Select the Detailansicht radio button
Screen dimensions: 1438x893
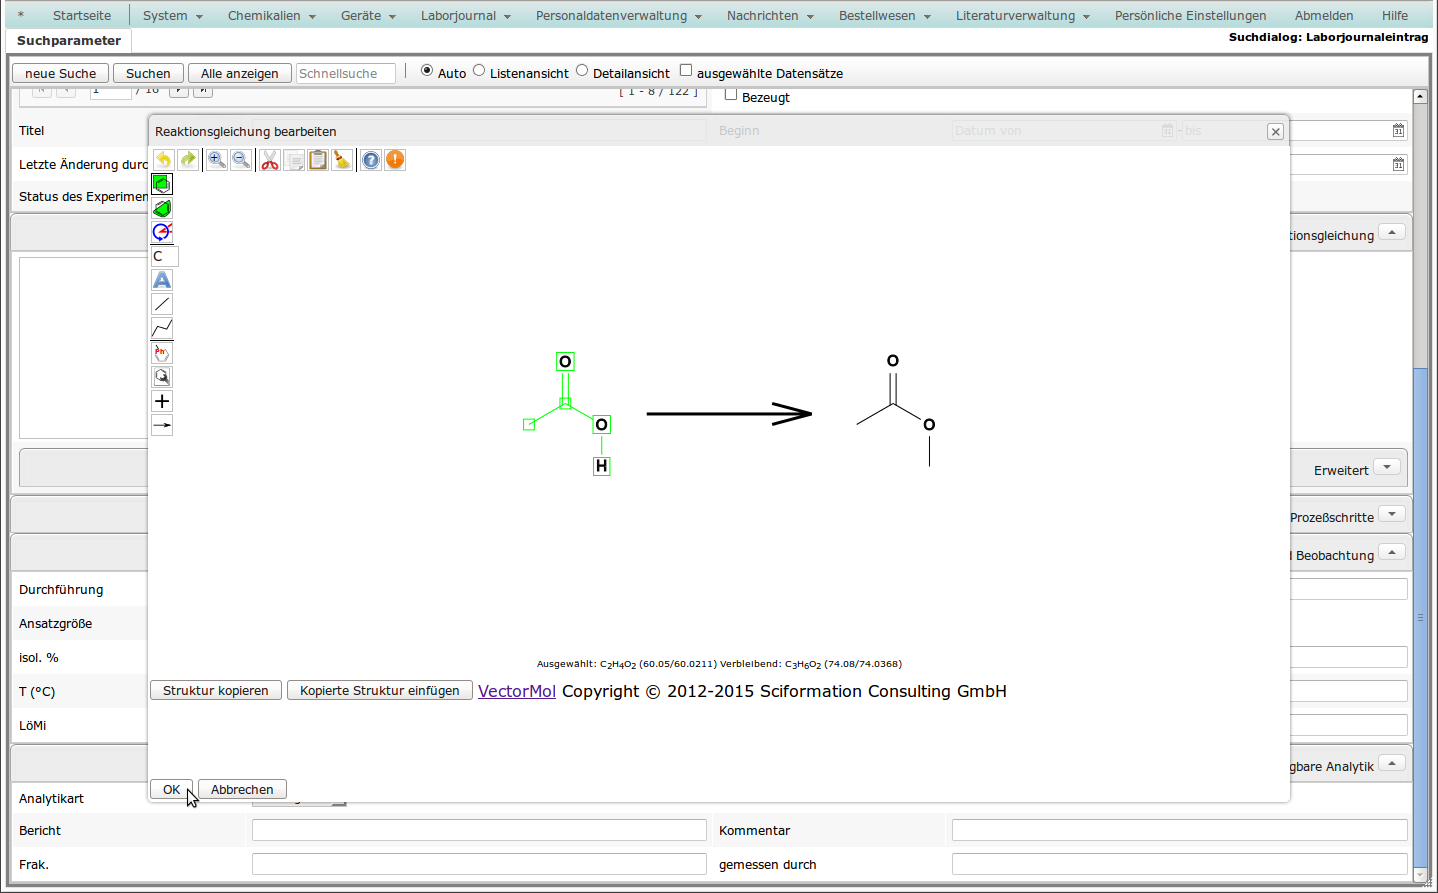tap(582, 70)
